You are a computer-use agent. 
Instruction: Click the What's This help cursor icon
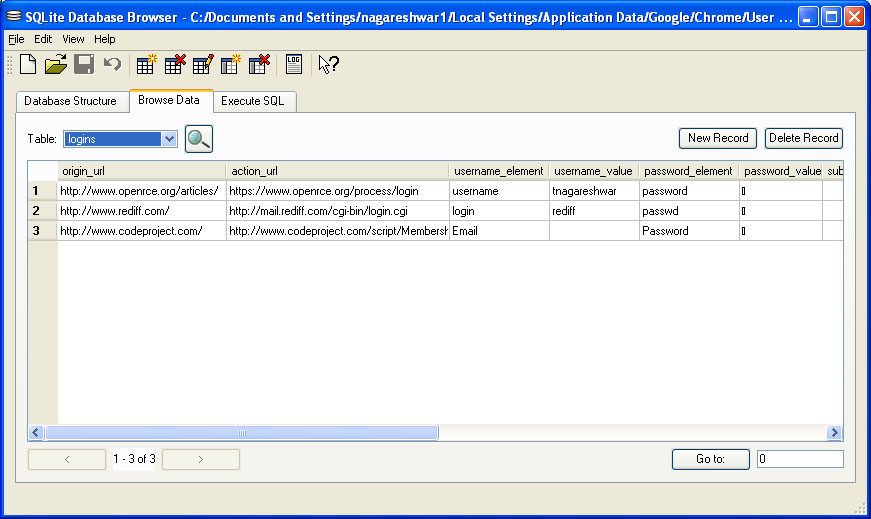point(328,64)
